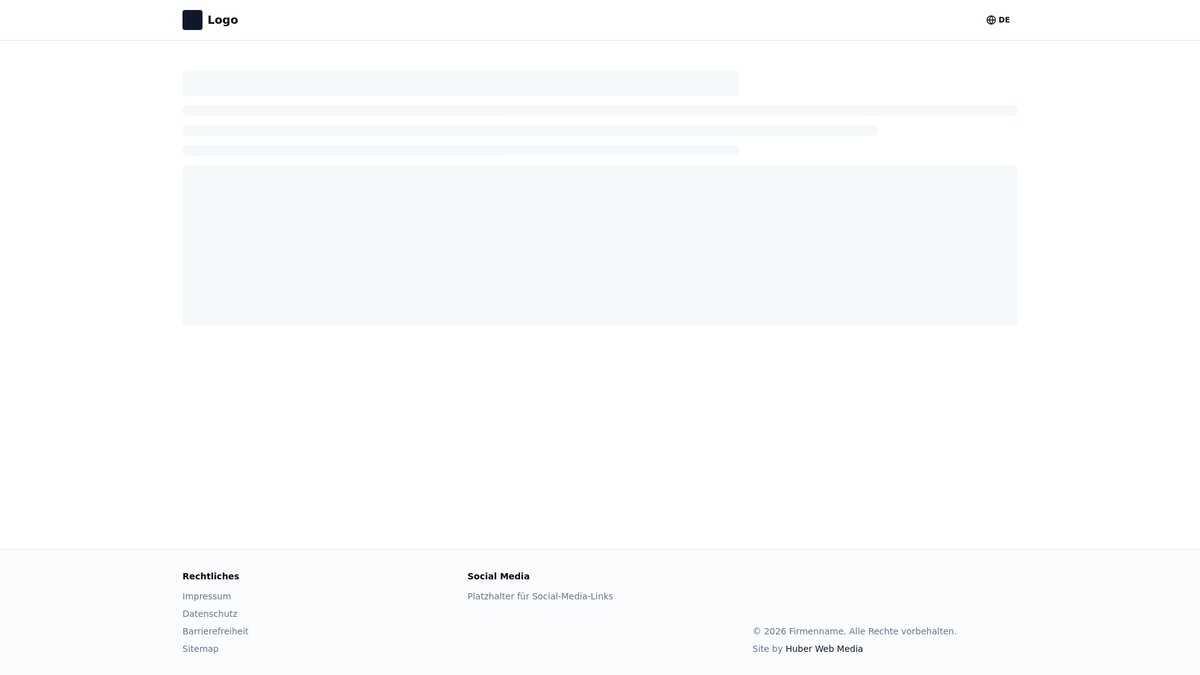Viewport: 1200px width, 675px height.
Task: Visit the Huber Web Media link
Action: point(824,649)
